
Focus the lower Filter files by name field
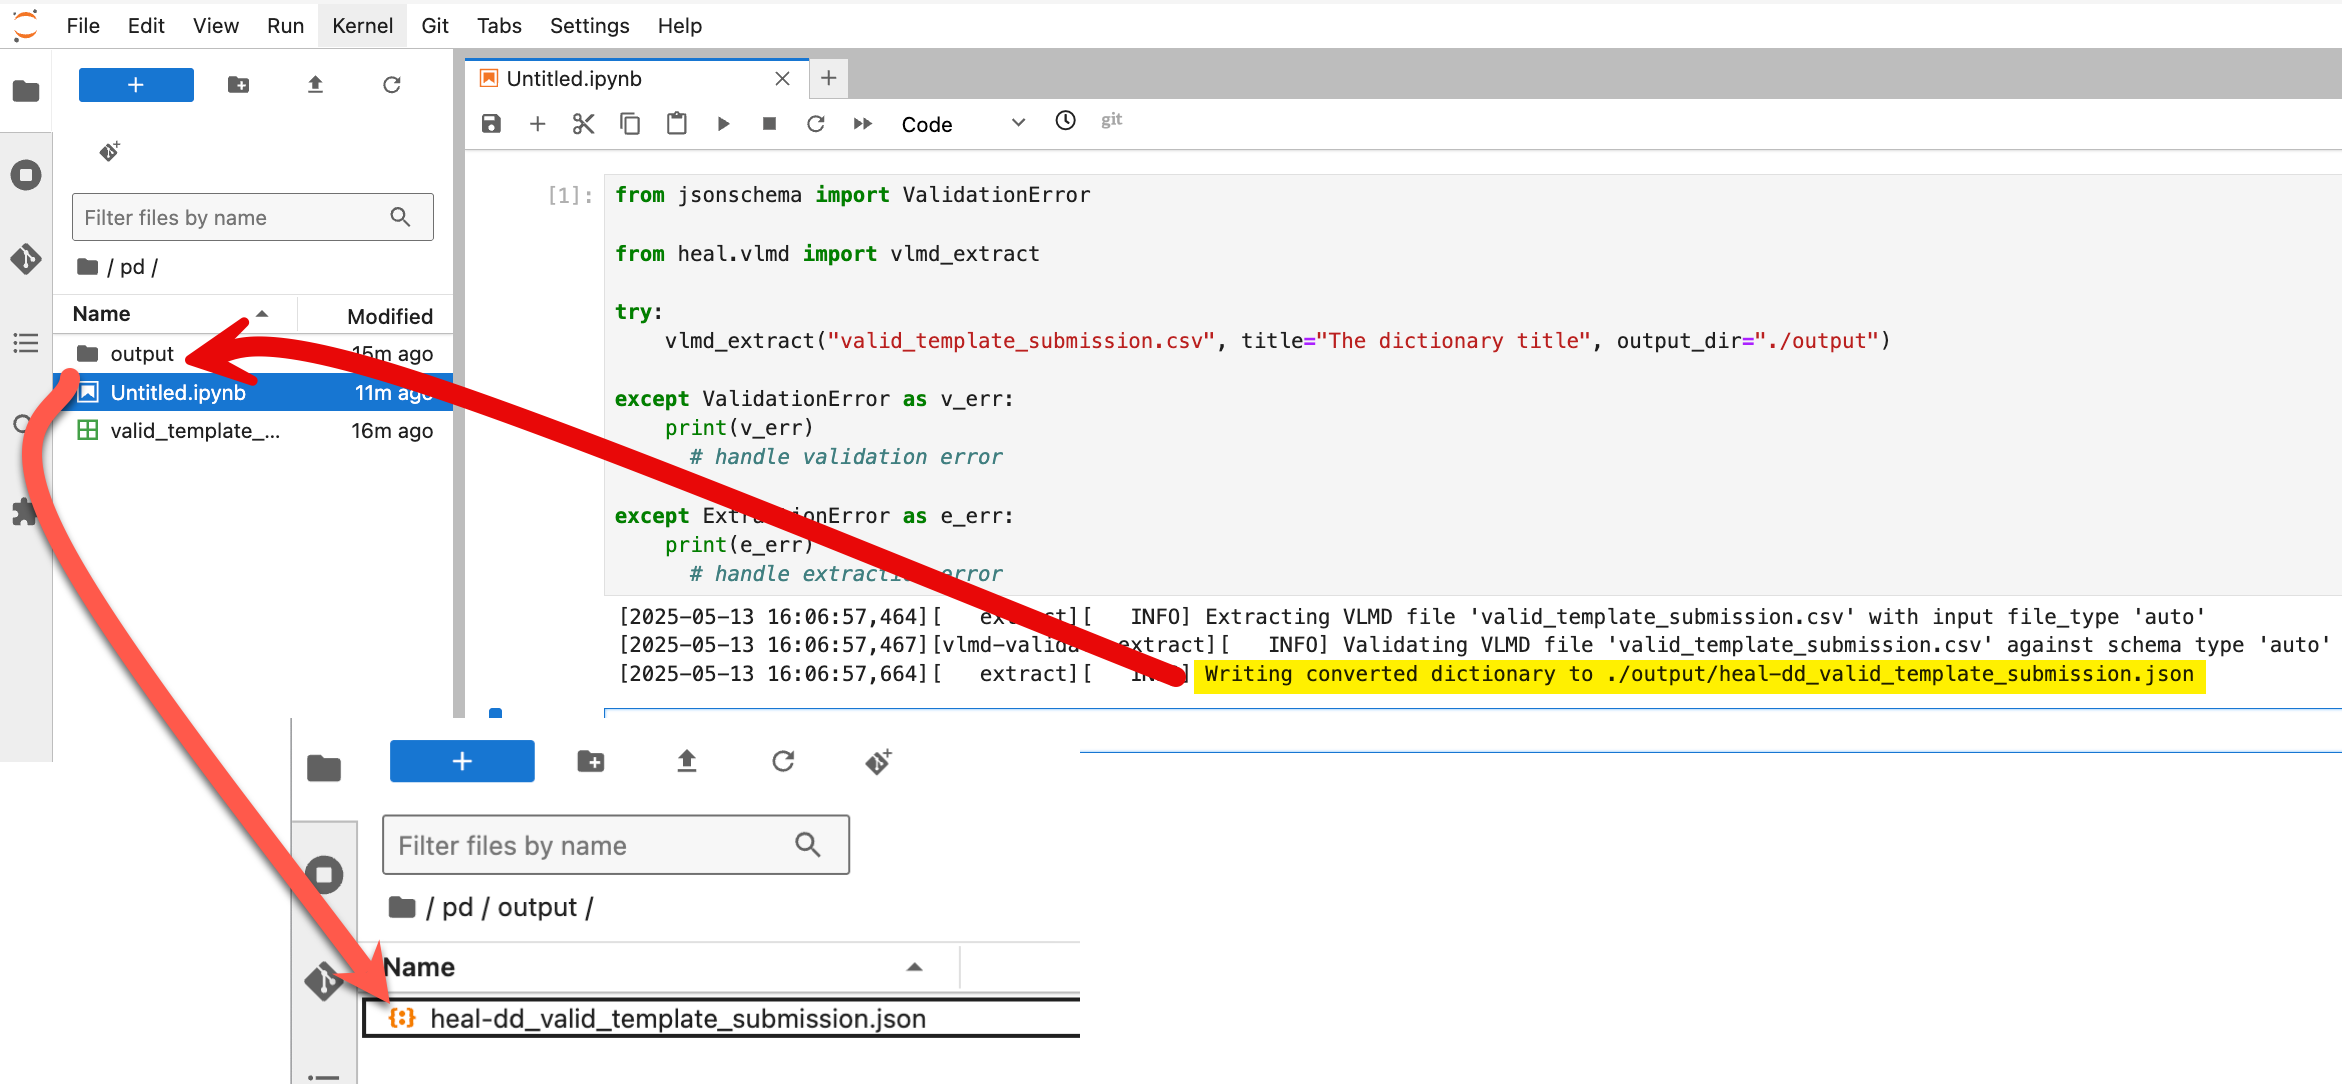pyautogui.click(x=616, y=845)
